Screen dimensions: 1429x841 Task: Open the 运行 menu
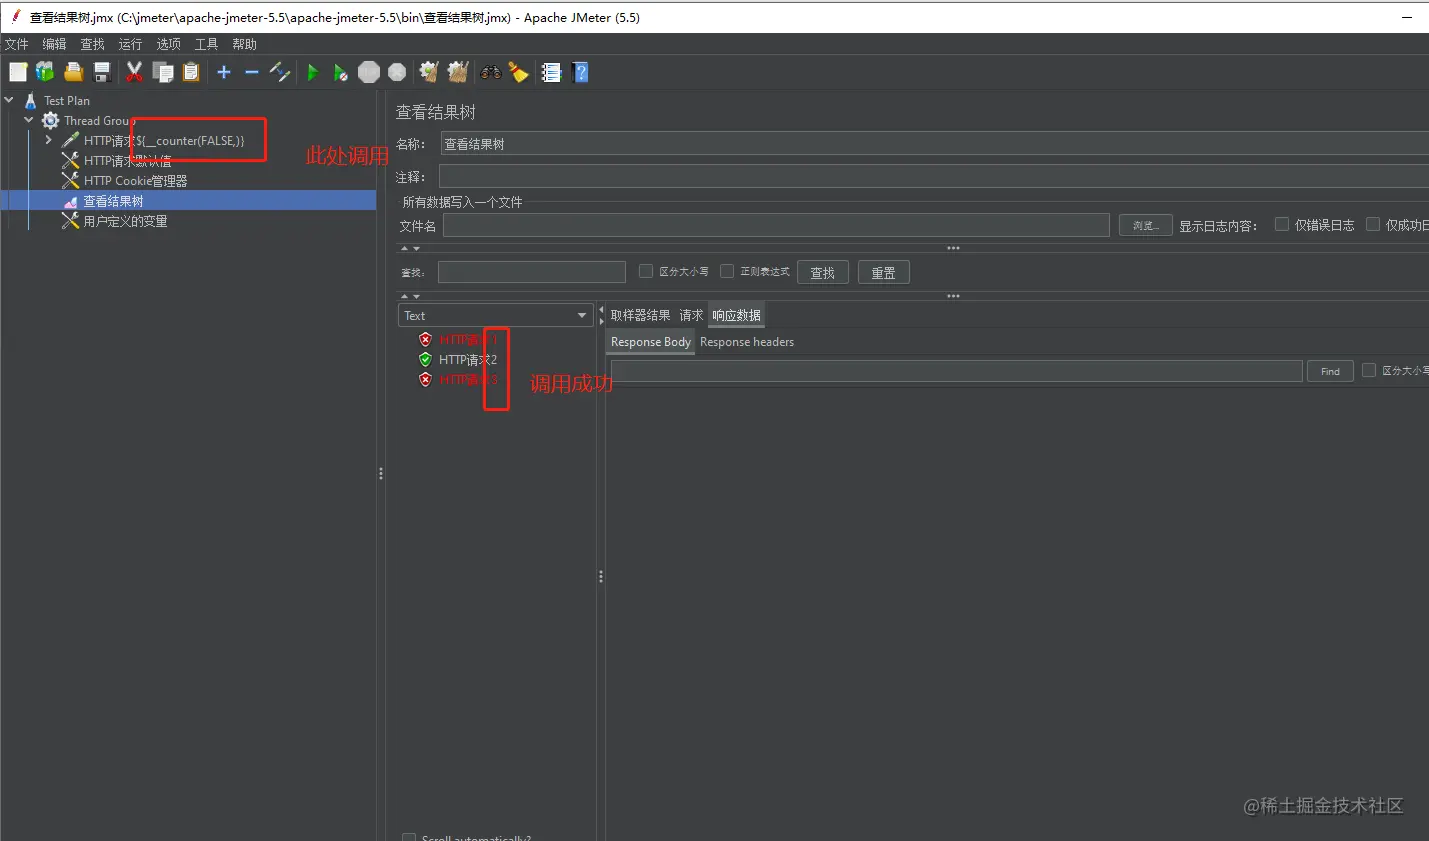pos(130,44)
